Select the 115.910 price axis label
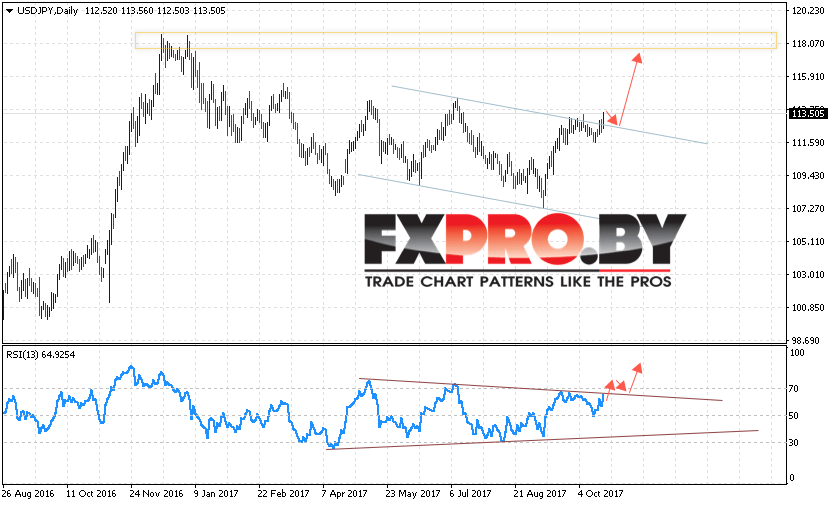This screenshot has width=829, height=505. [x=808, y=77]
